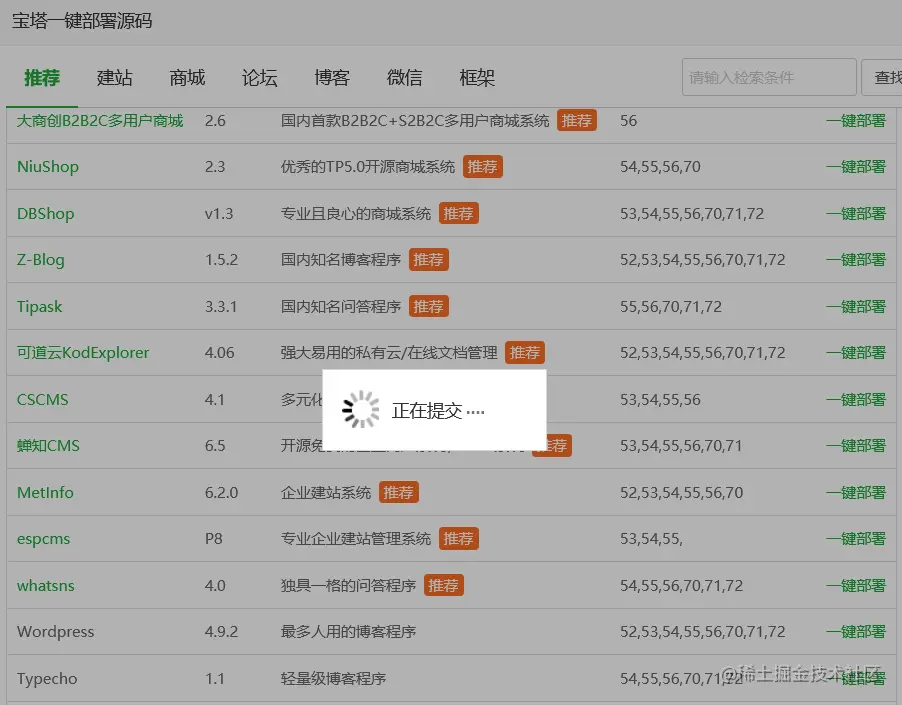Open the 框架 tab
The image size is (902, 705).
point(477,78)
